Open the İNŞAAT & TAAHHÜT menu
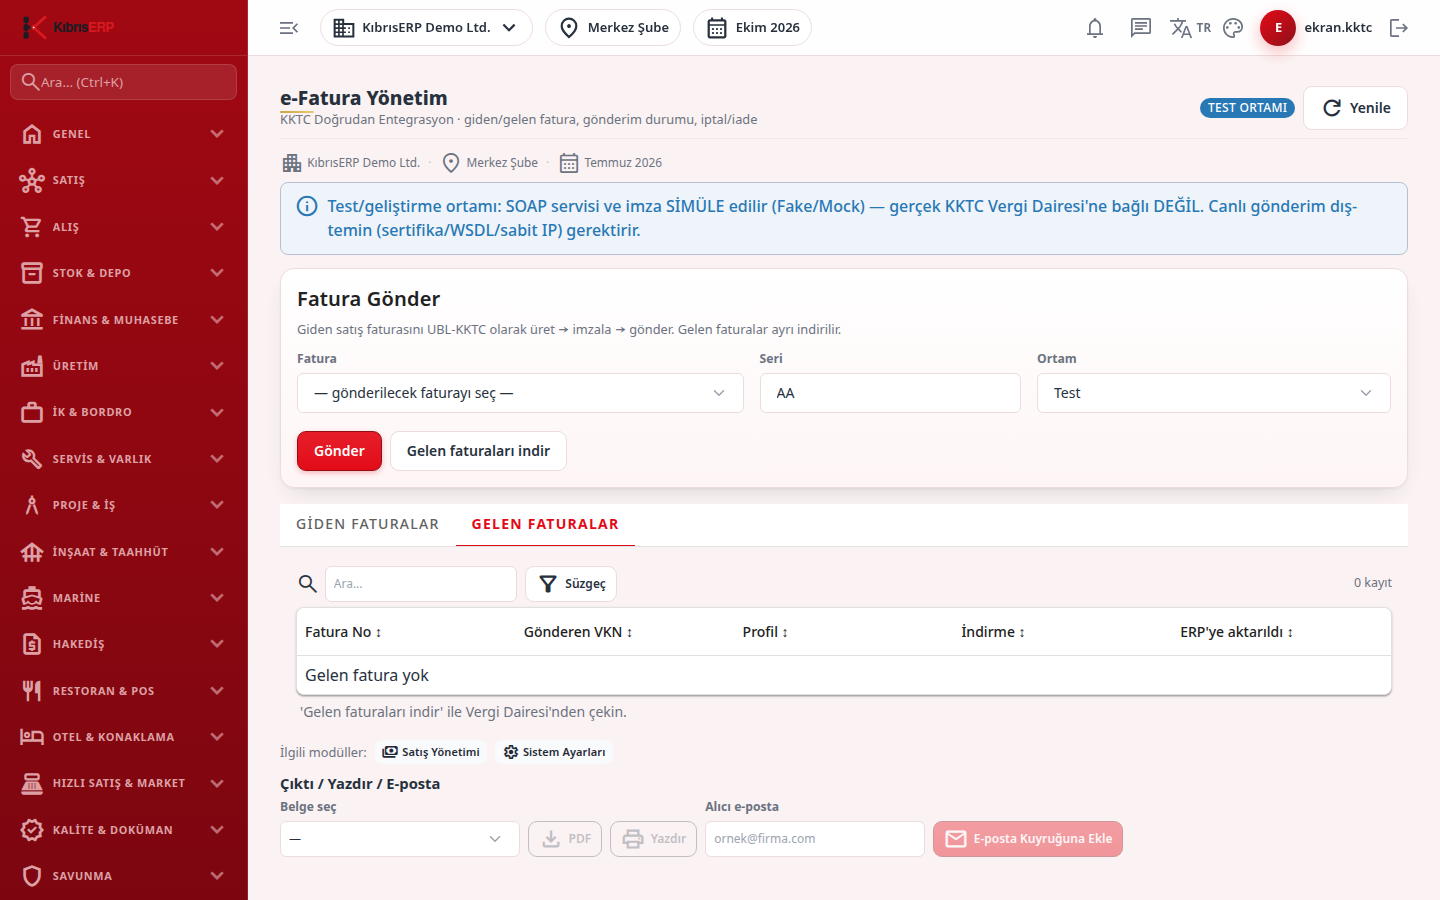The width and height of the screenshot is (1440, 900). pyautogui.click(x=124, y=552)
